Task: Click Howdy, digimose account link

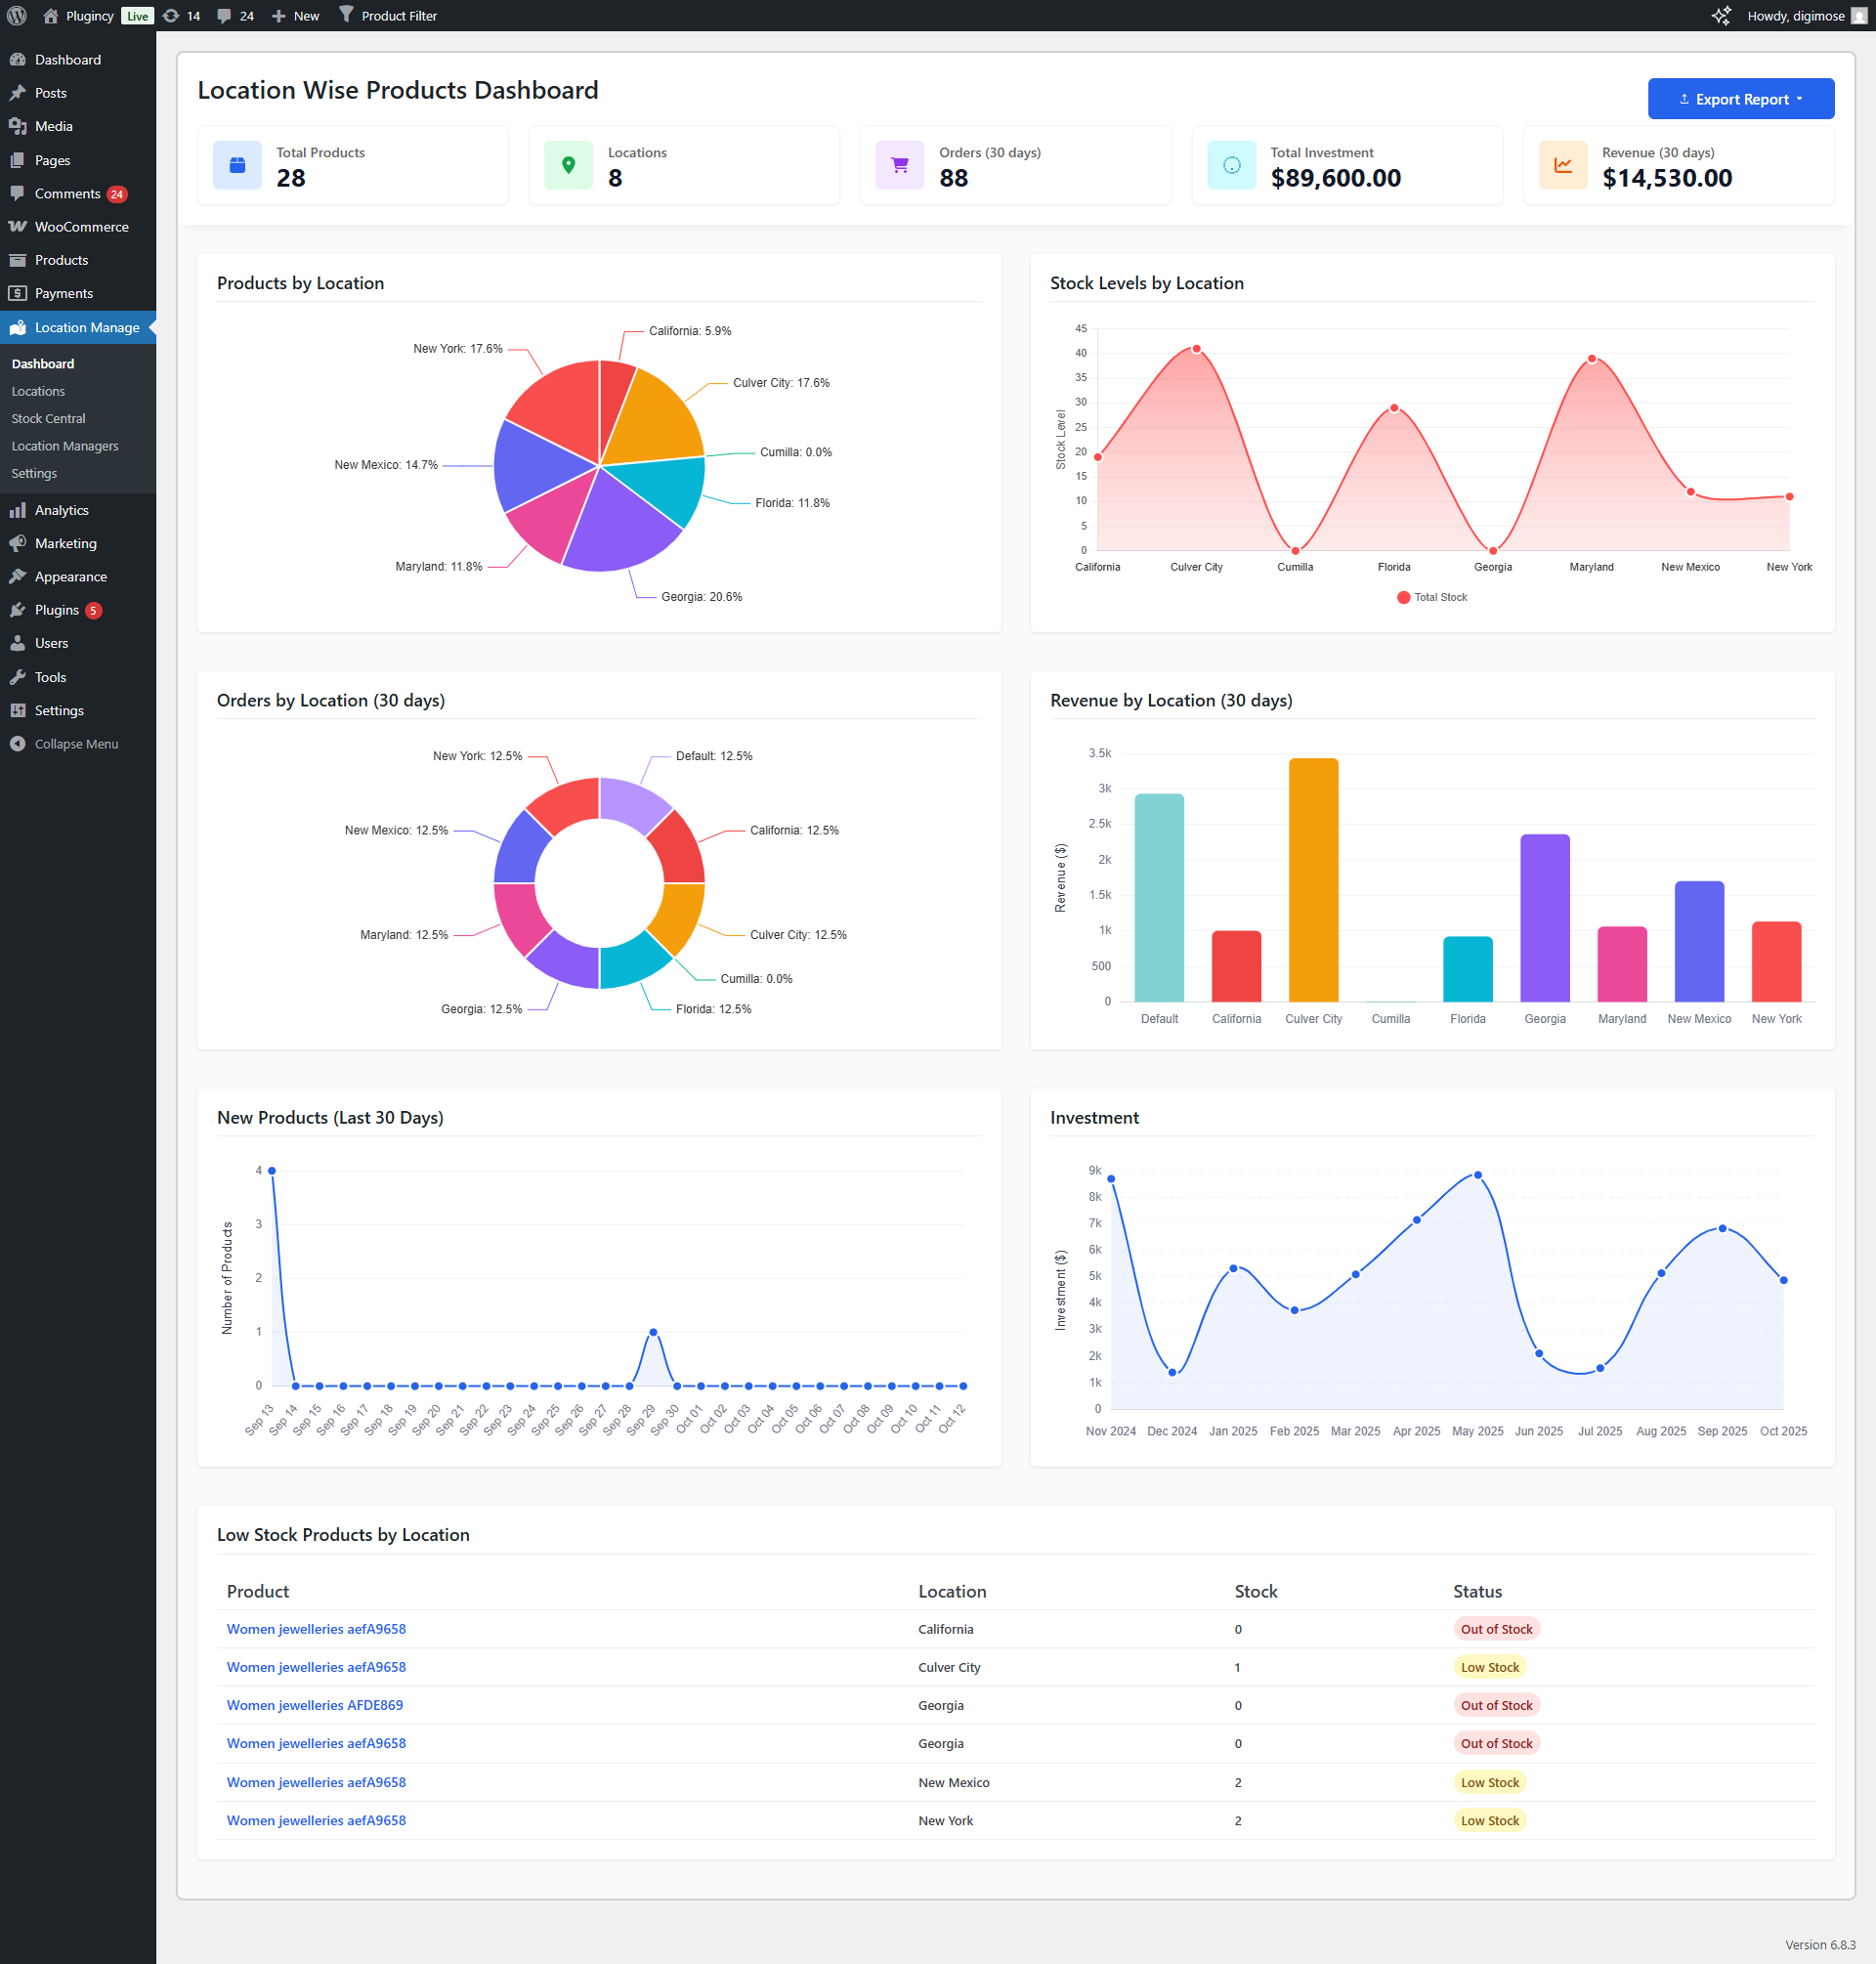Action: 1795,16
